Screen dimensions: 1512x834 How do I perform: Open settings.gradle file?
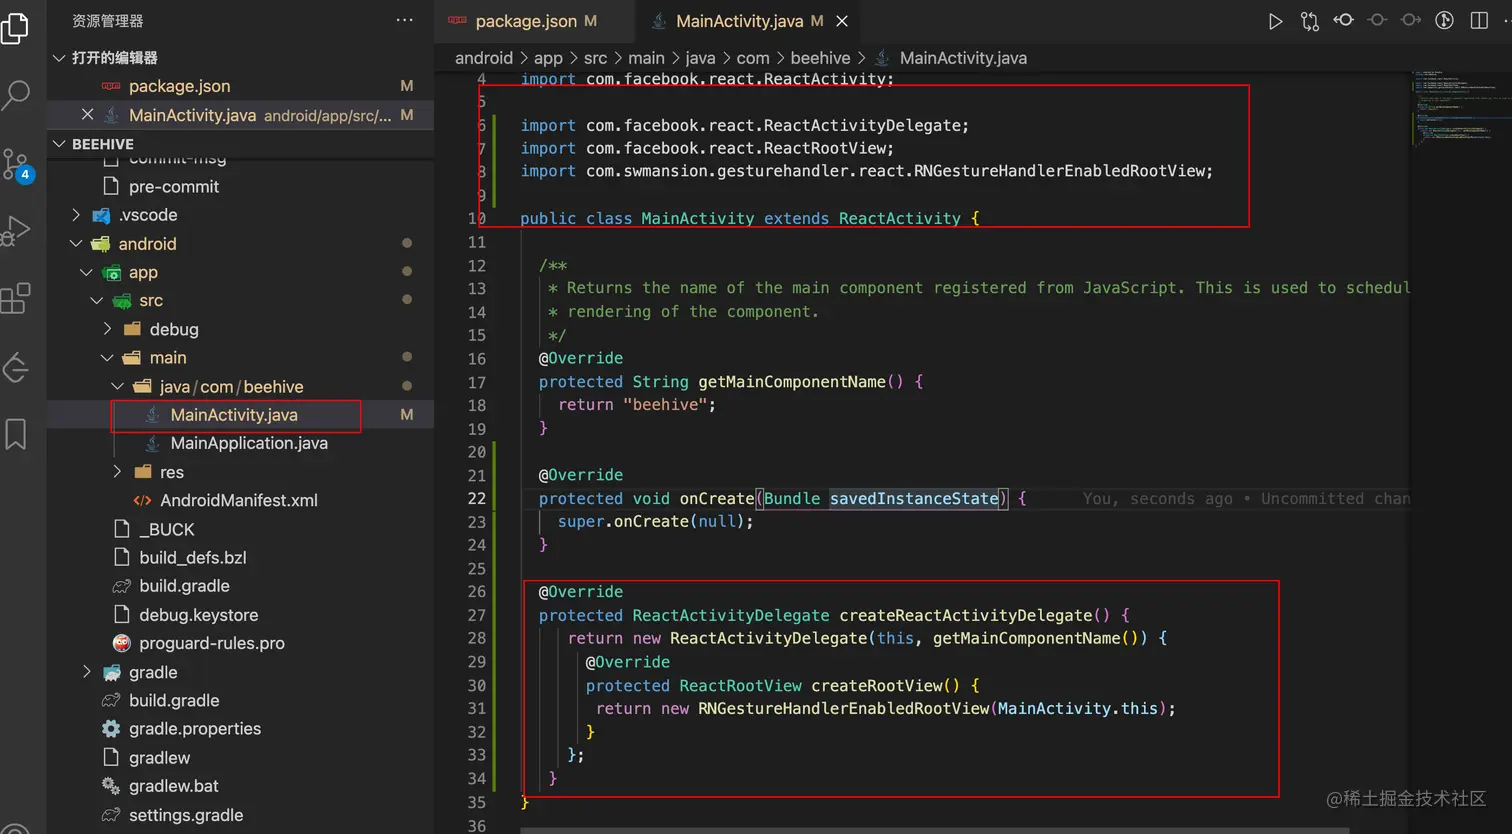pyautogui.click(x=186, y=815)
